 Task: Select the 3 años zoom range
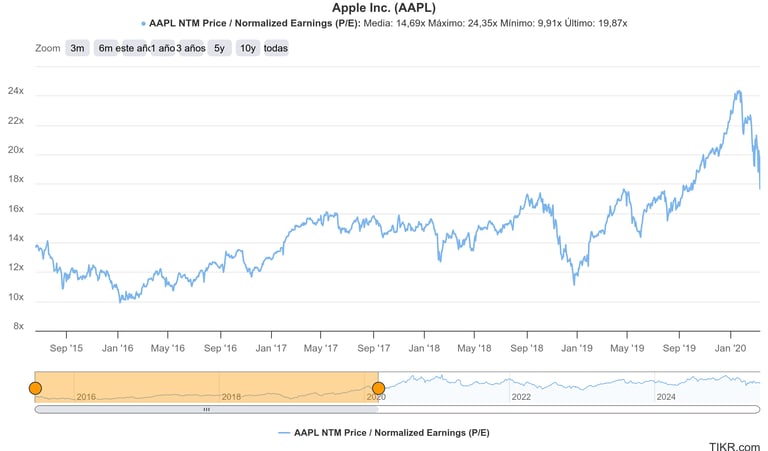click(191, 48)
